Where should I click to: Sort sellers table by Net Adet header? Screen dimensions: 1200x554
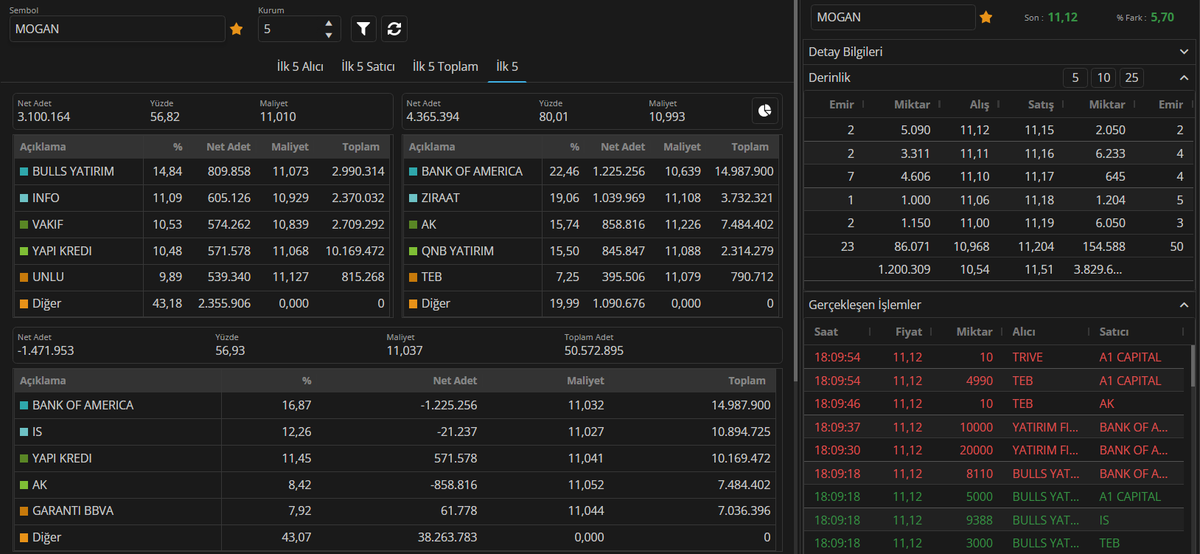[622, 147]
